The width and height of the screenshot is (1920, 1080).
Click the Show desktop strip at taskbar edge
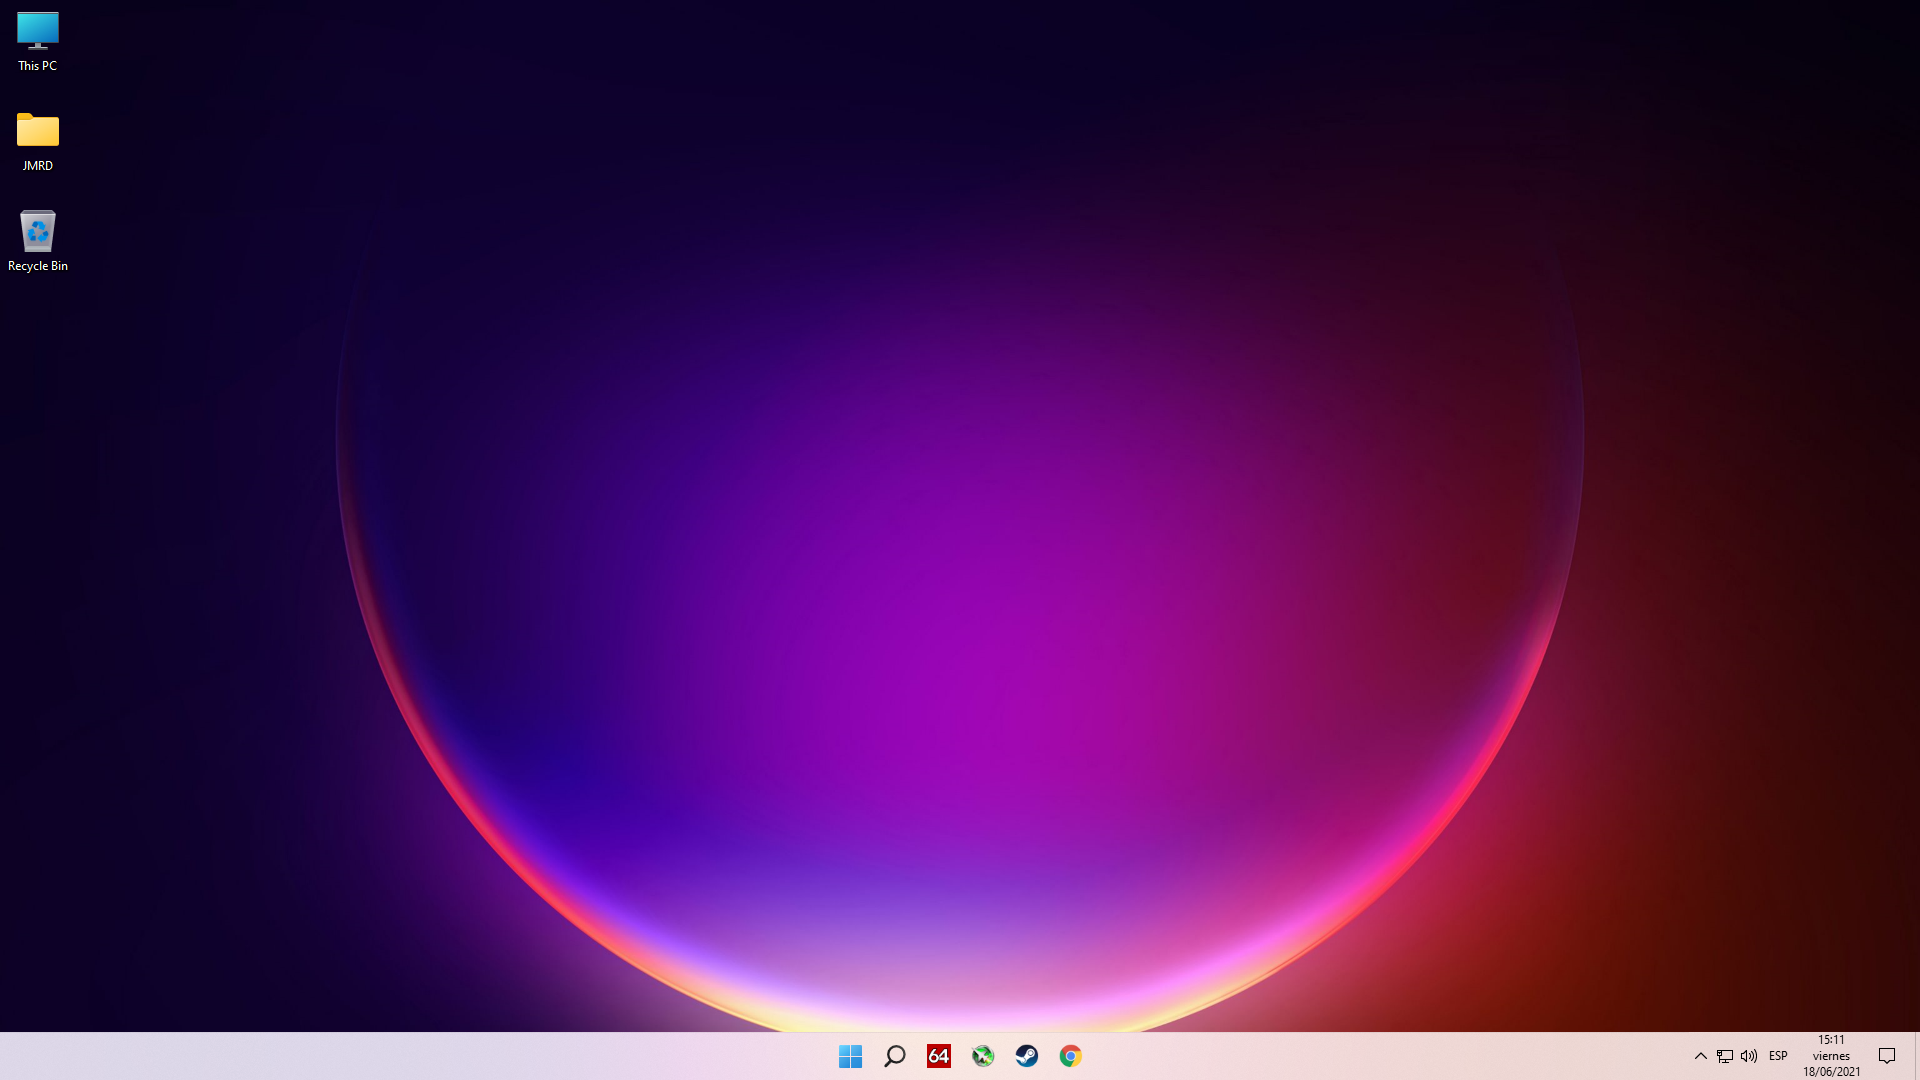(1916, 1056)
